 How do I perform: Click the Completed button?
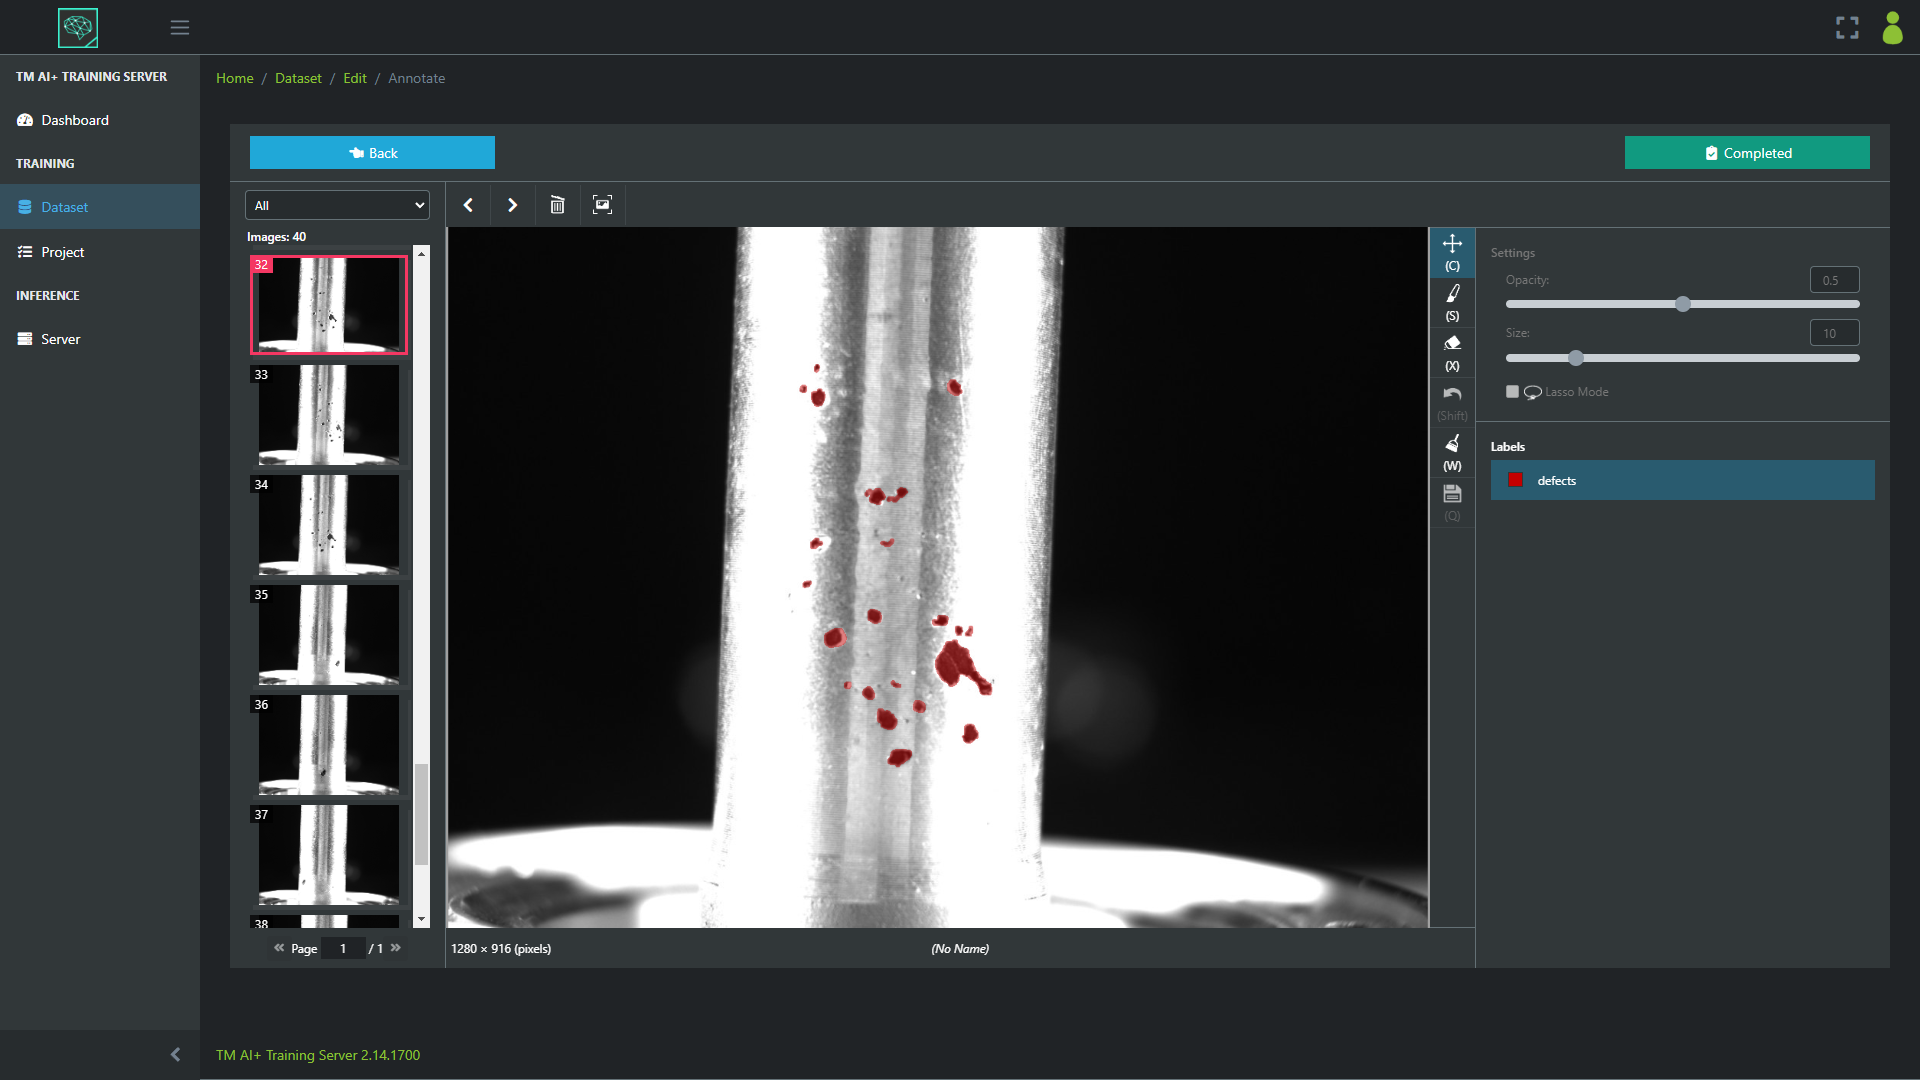1746,153
